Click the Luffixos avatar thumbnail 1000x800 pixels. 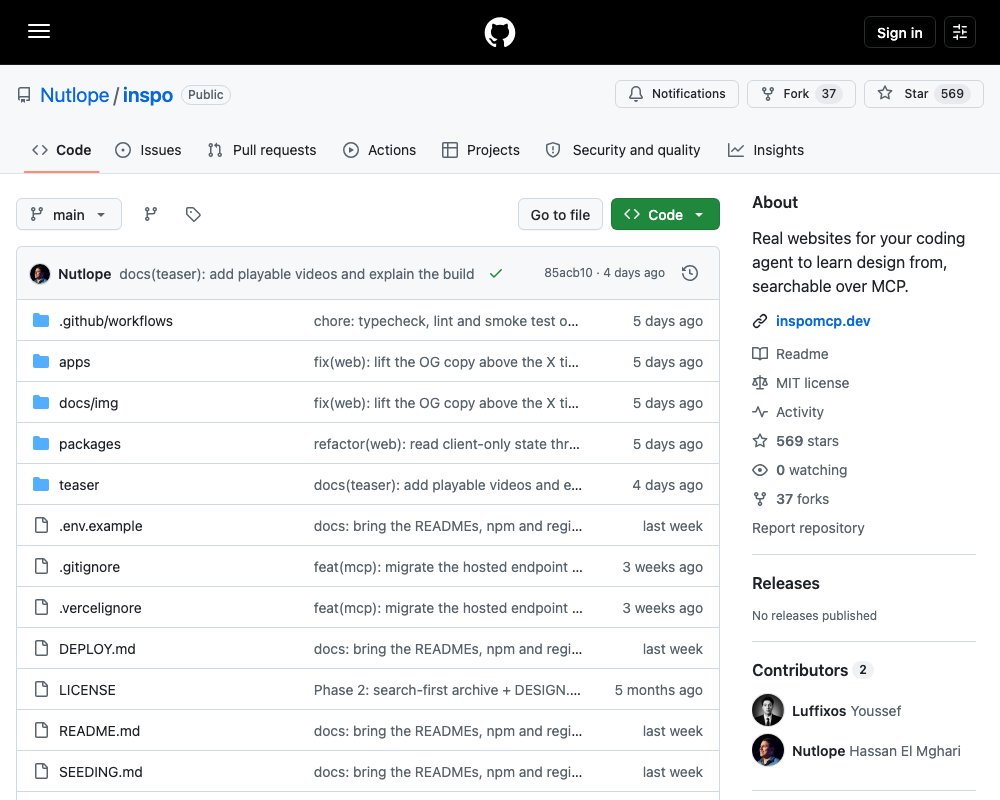coord(768,710)
